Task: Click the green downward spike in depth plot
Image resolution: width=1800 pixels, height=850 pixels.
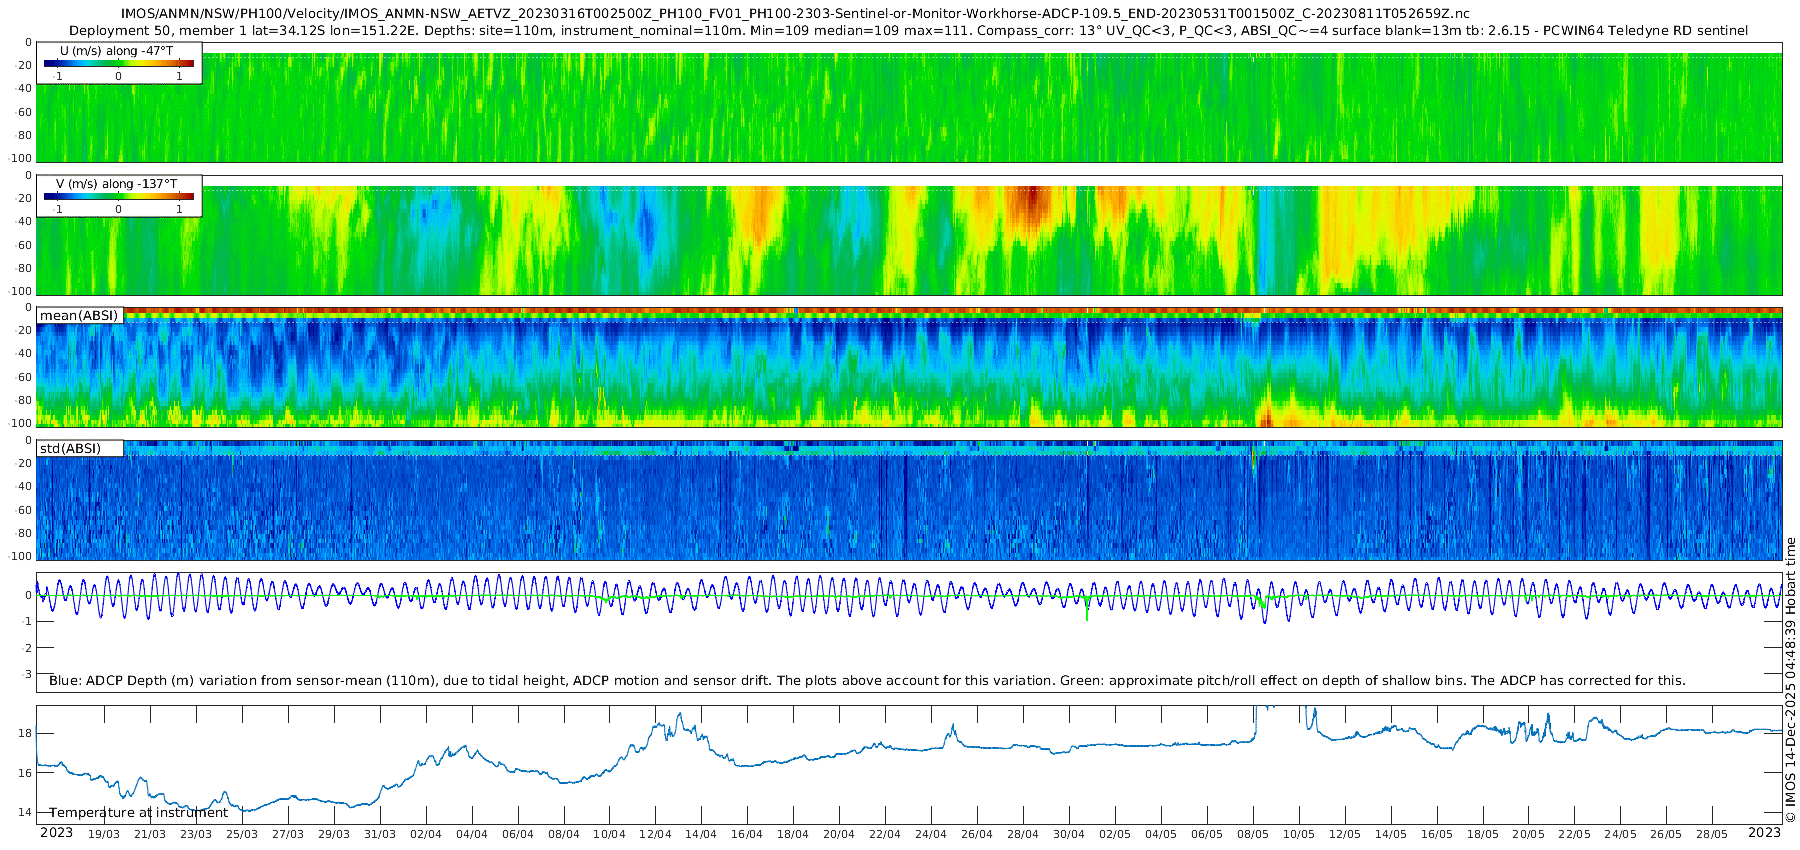Action: pos(1087,612)
